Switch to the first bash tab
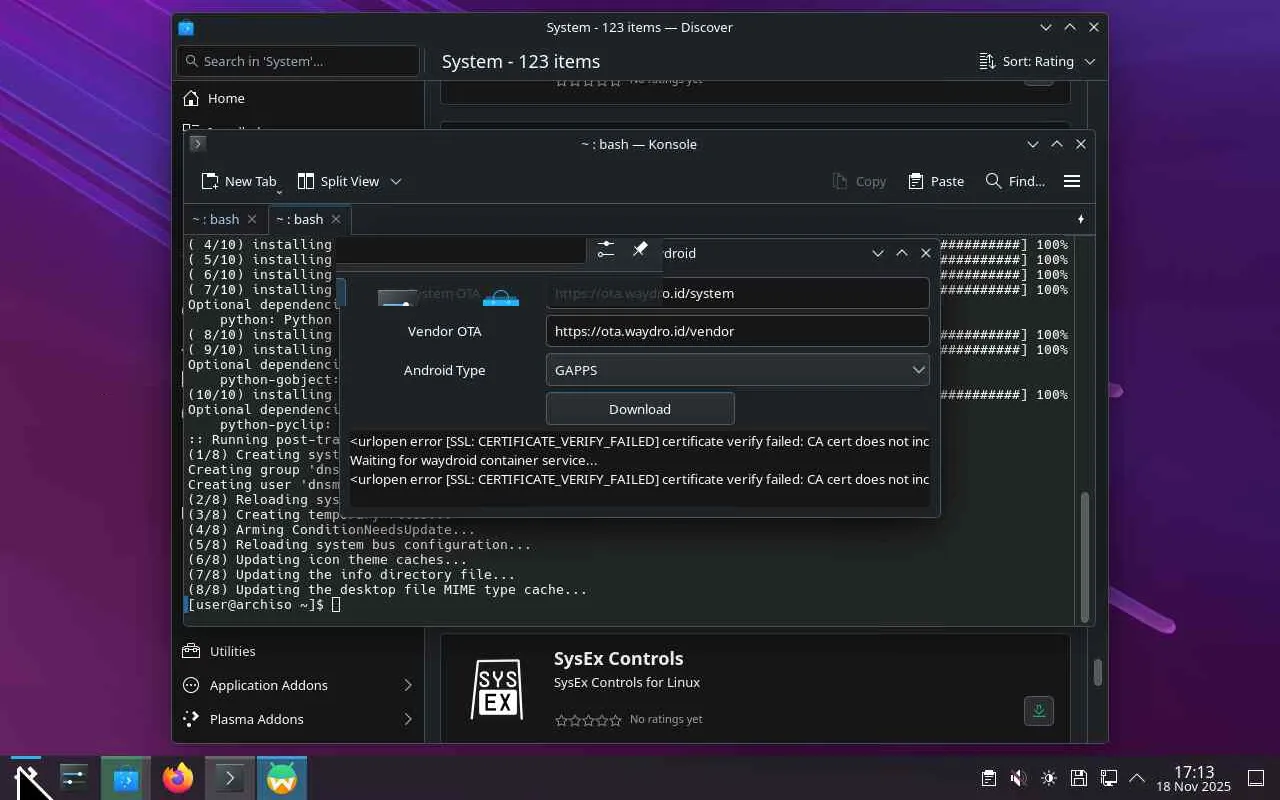Viewport: 1280px width, 800px height. pyautogui.click(x=216, y=219)
